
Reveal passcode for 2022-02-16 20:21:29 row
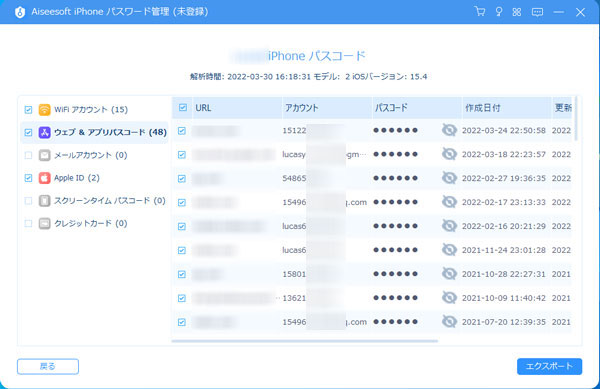click(449, 226)
